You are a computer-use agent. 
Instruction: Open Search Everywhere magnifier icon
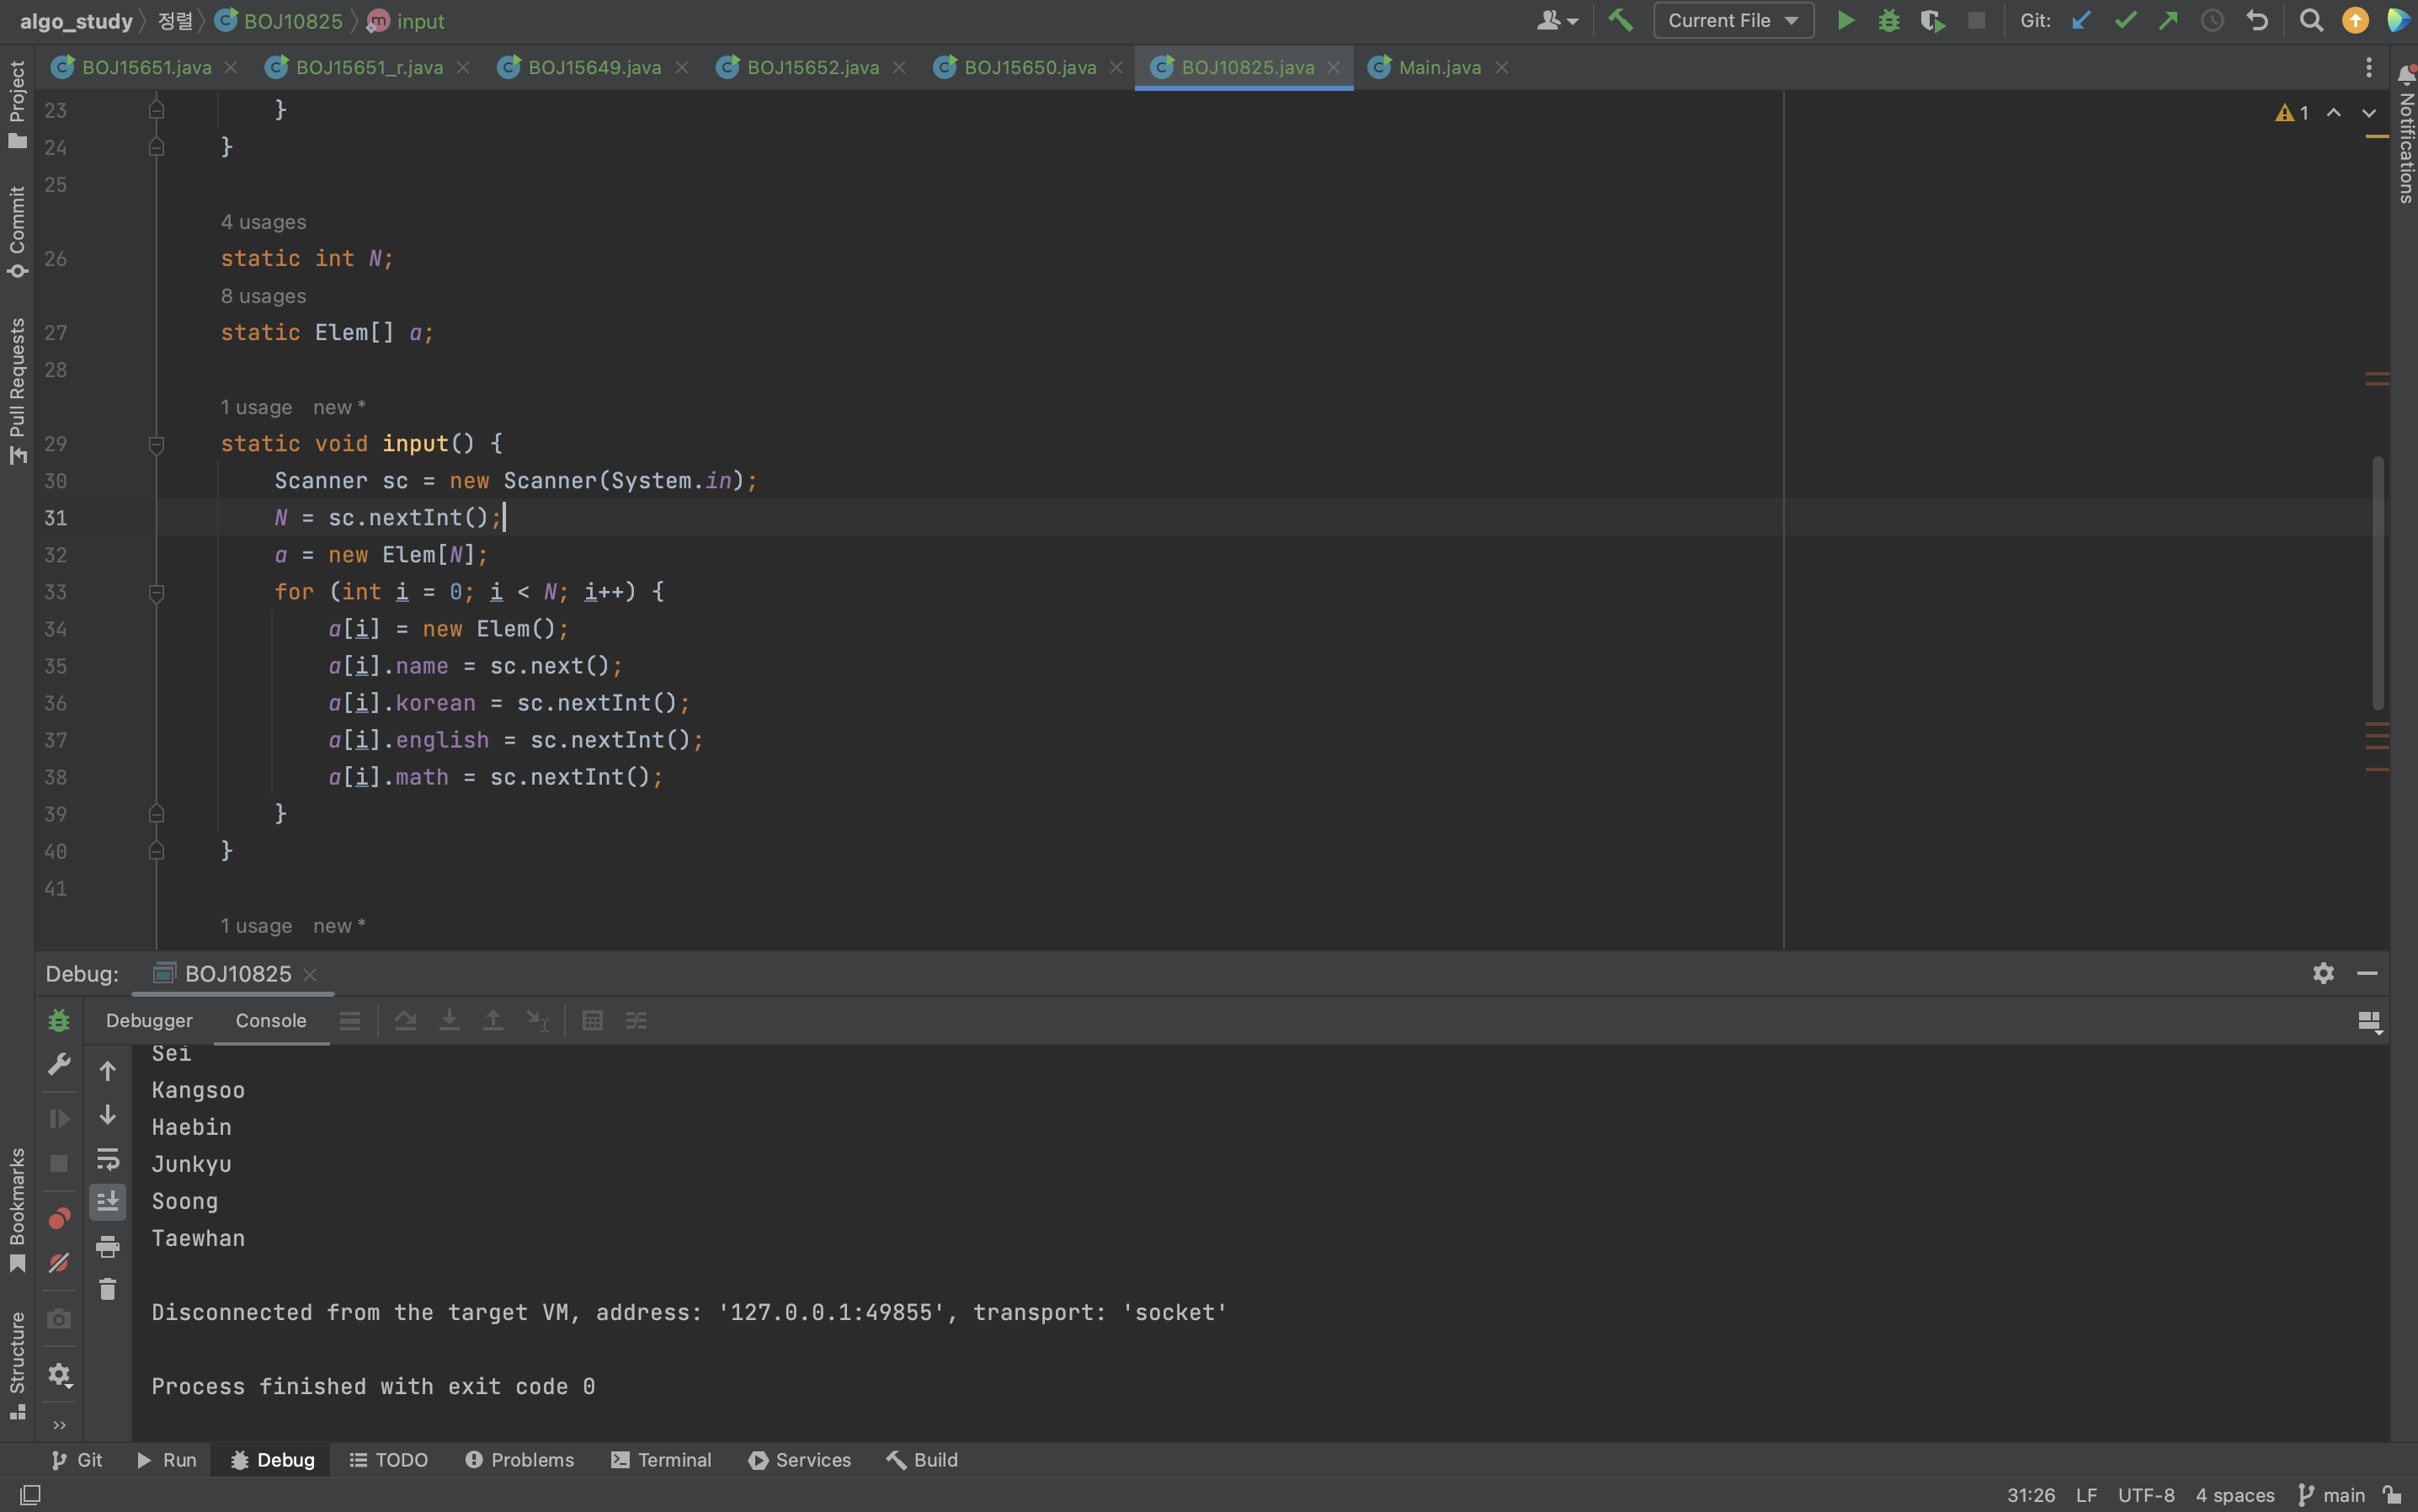[x=2310, y=21]
